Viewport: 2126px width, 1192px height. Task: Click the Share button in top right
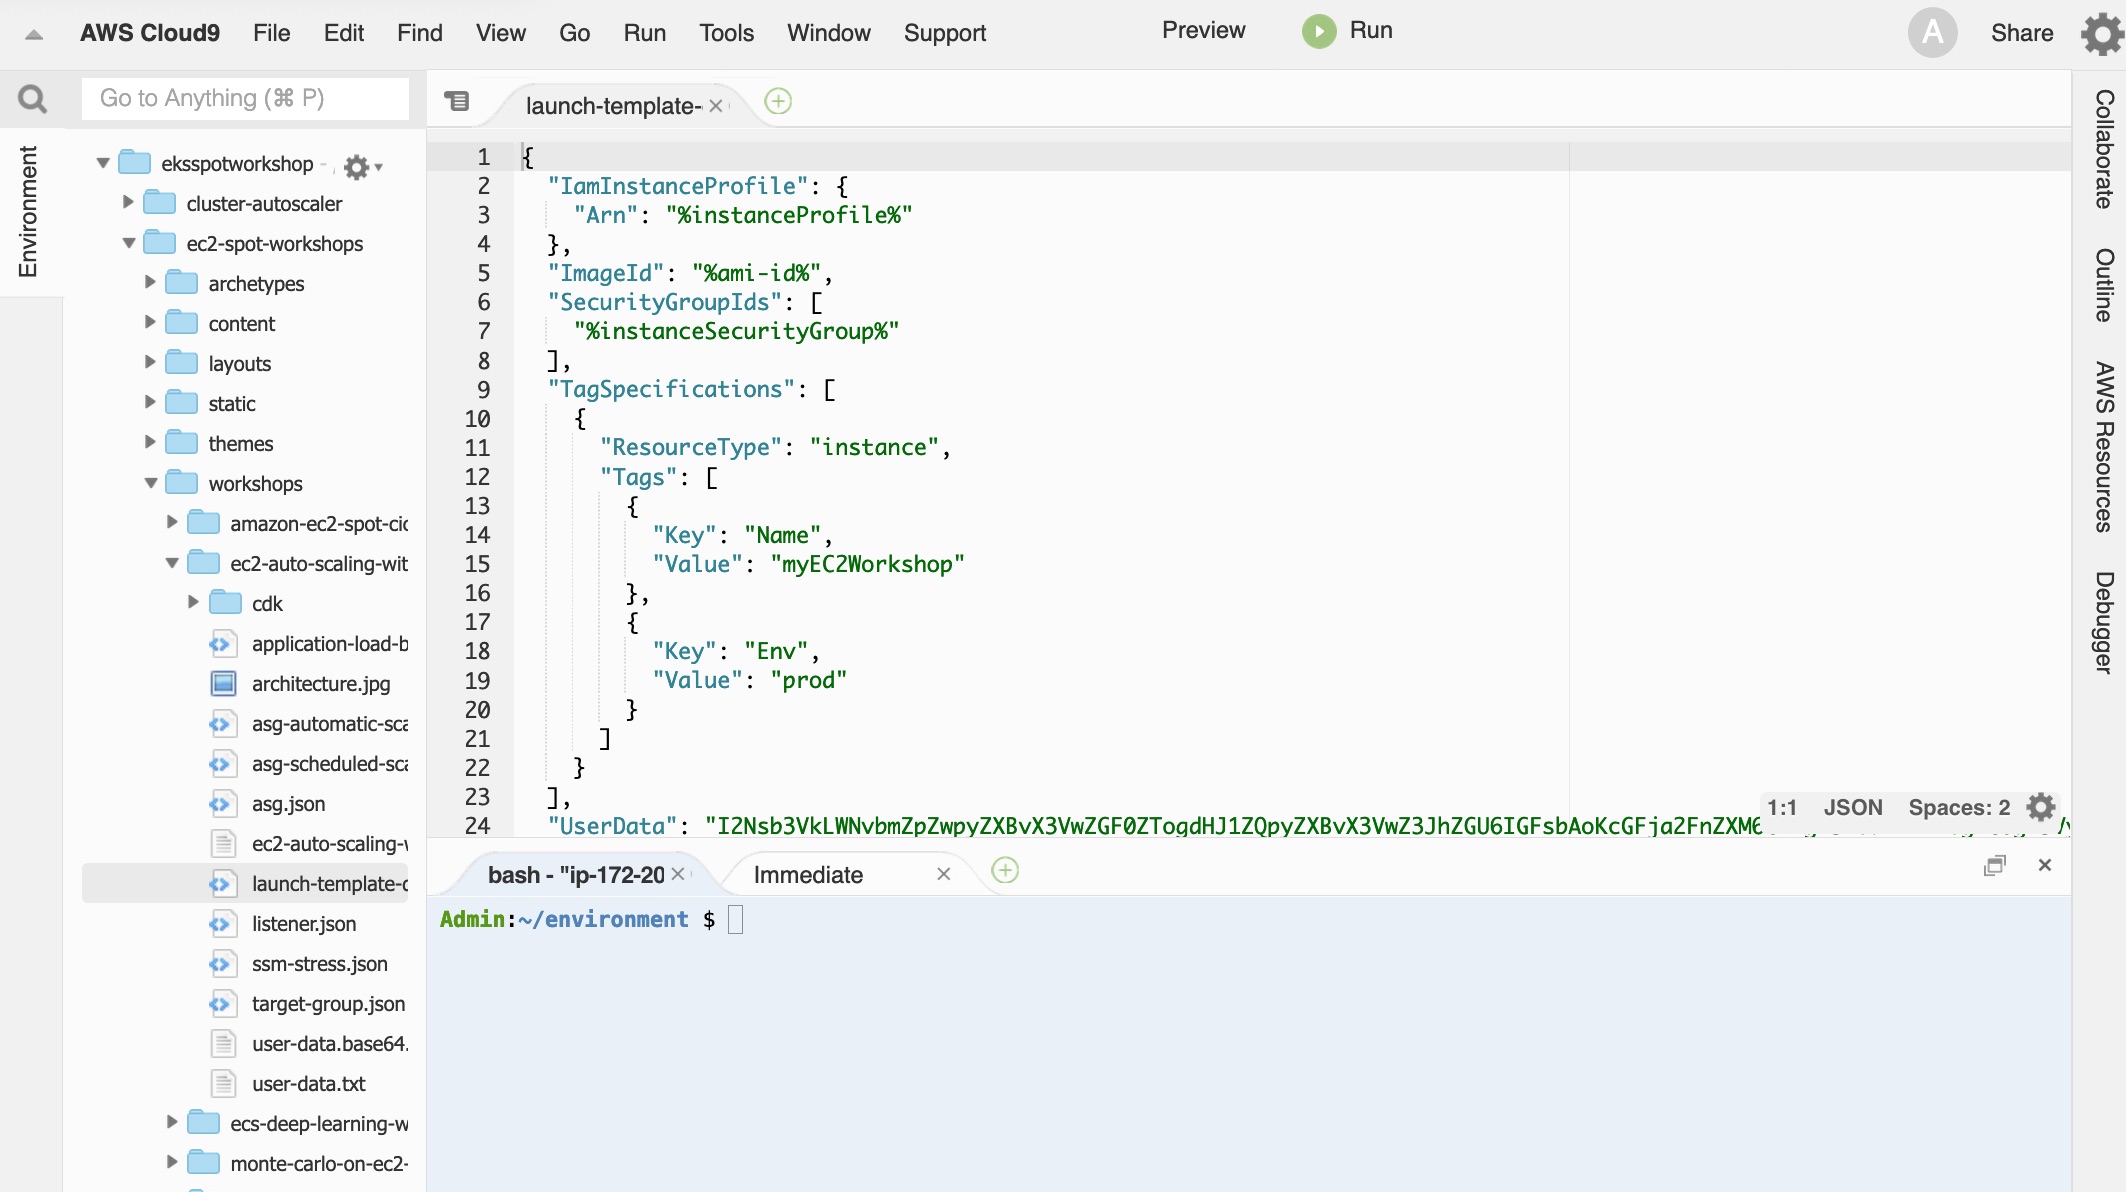[2022, 31]
